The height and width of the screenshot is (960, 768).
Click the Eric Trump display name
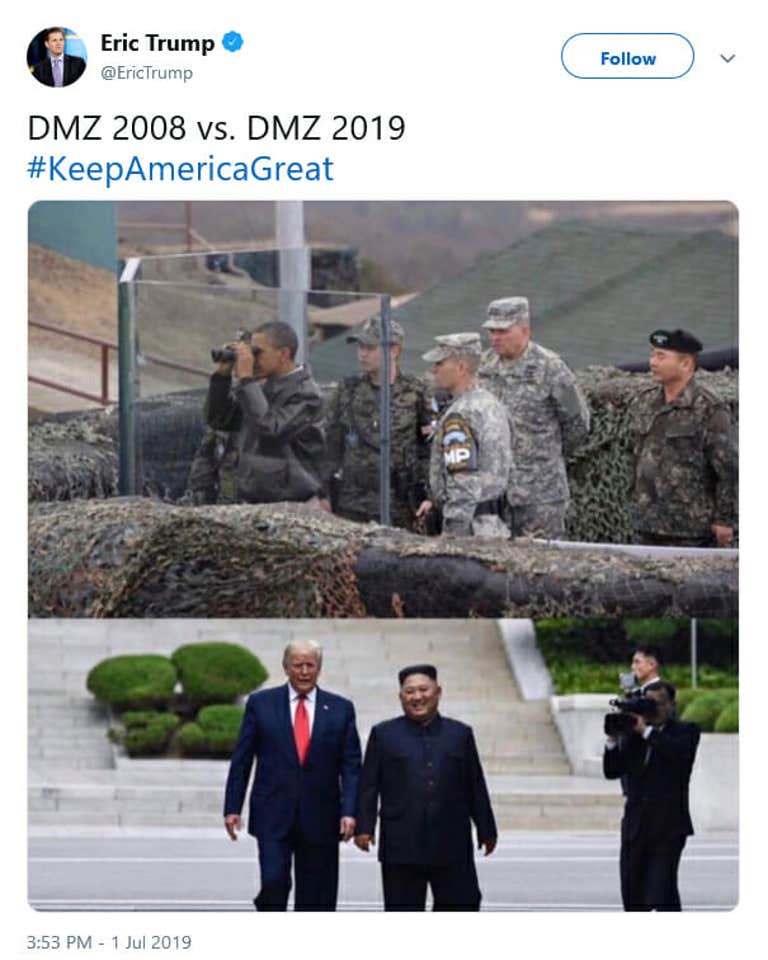(x=157, y=43)
